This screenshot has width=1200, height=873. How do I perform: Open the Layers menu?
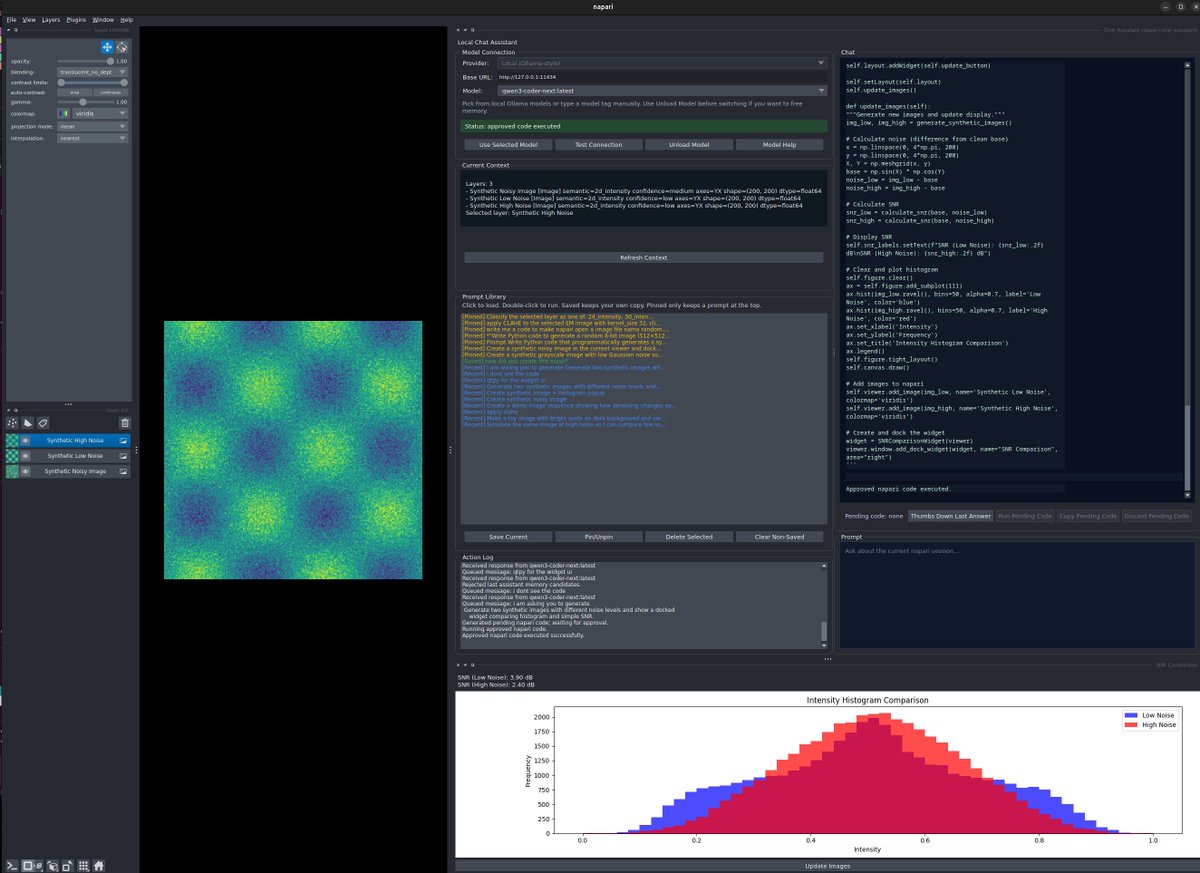pos(51,20)
